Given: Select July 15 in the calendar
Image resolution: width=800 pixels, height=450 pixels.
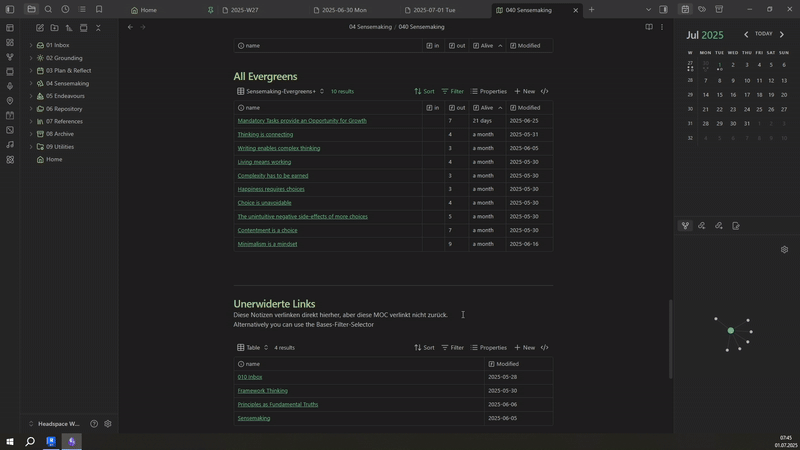Looking at the screenshot, I should (719, 94).
